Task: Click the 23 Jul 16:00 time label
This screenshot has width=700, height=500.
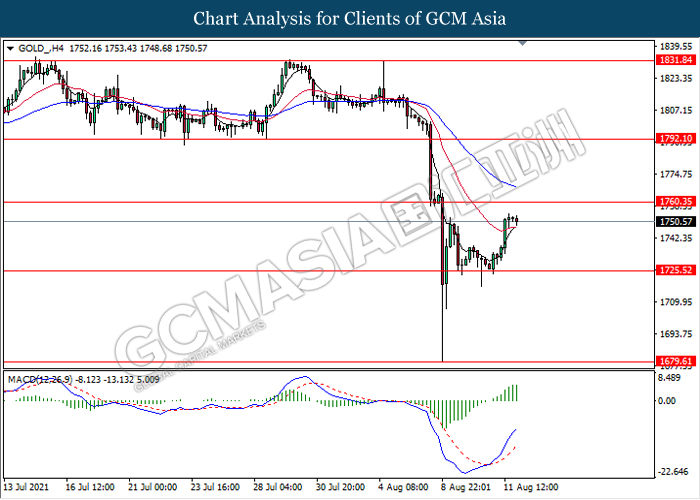Action: [215, 487]
